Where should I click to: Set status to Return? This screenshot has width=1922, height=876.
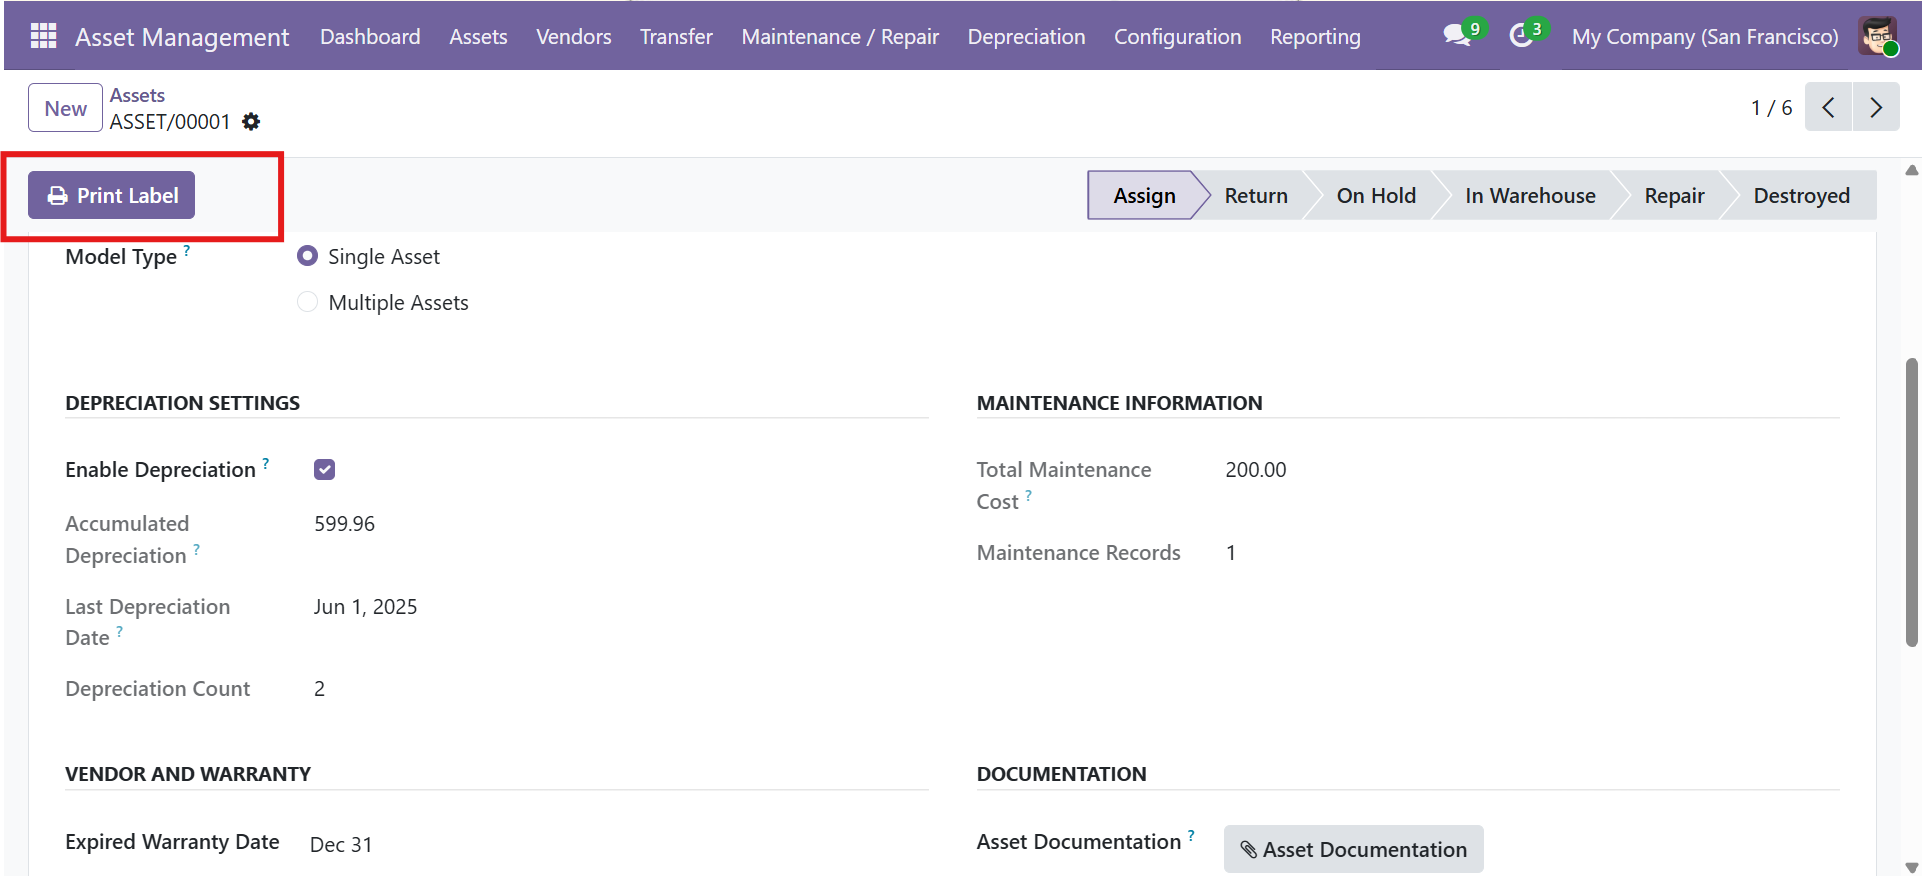tap(1256, 195)
